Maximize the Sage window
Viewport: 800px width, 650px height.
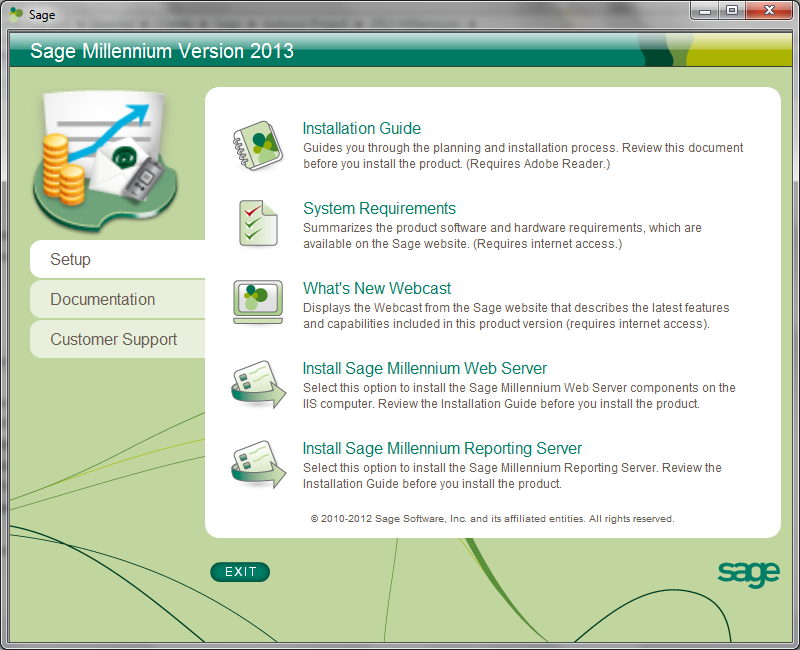point(732,11)
